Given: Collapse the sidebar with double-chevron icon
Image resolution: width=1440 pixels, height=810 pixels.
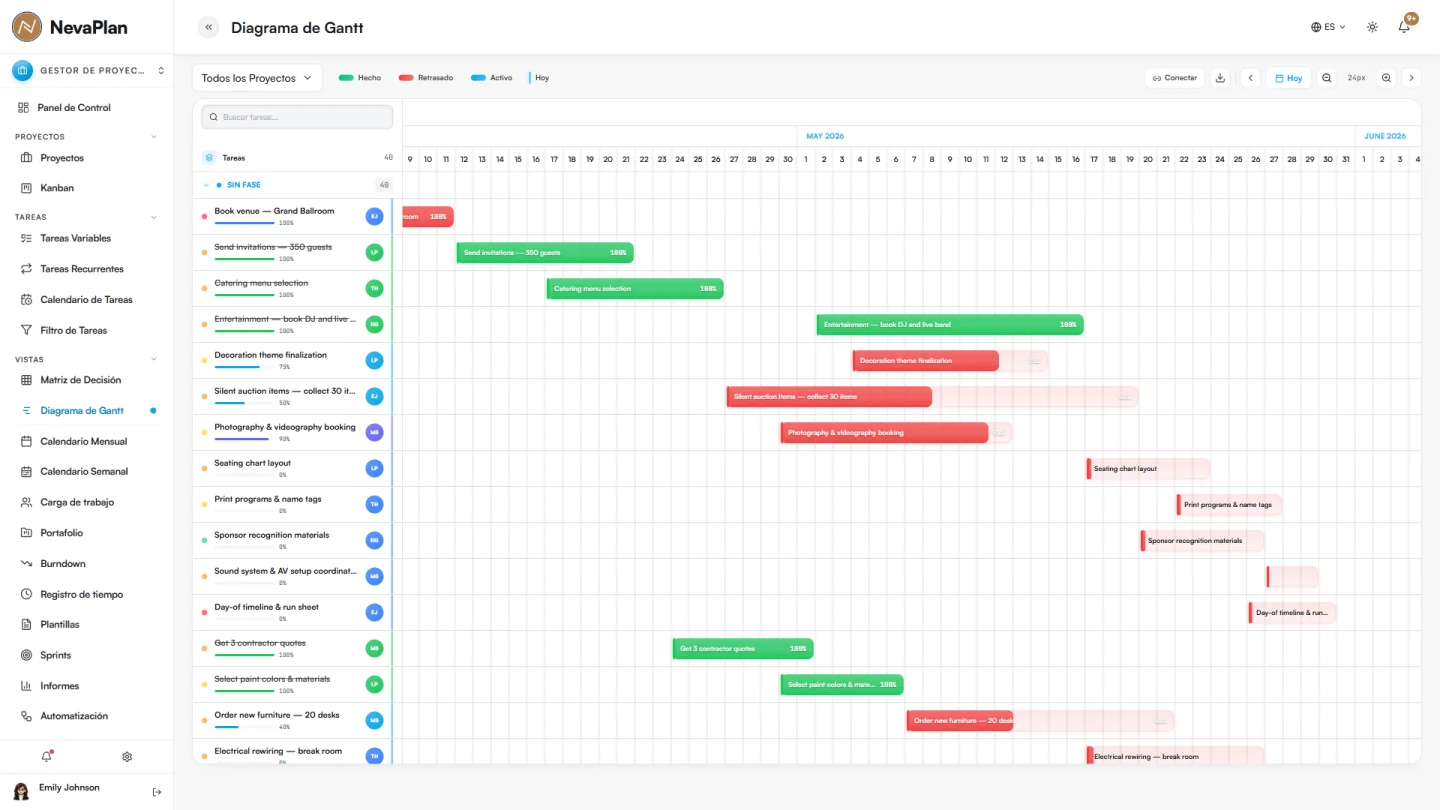Looking at the screenshot, I should (x=208, y=28).
